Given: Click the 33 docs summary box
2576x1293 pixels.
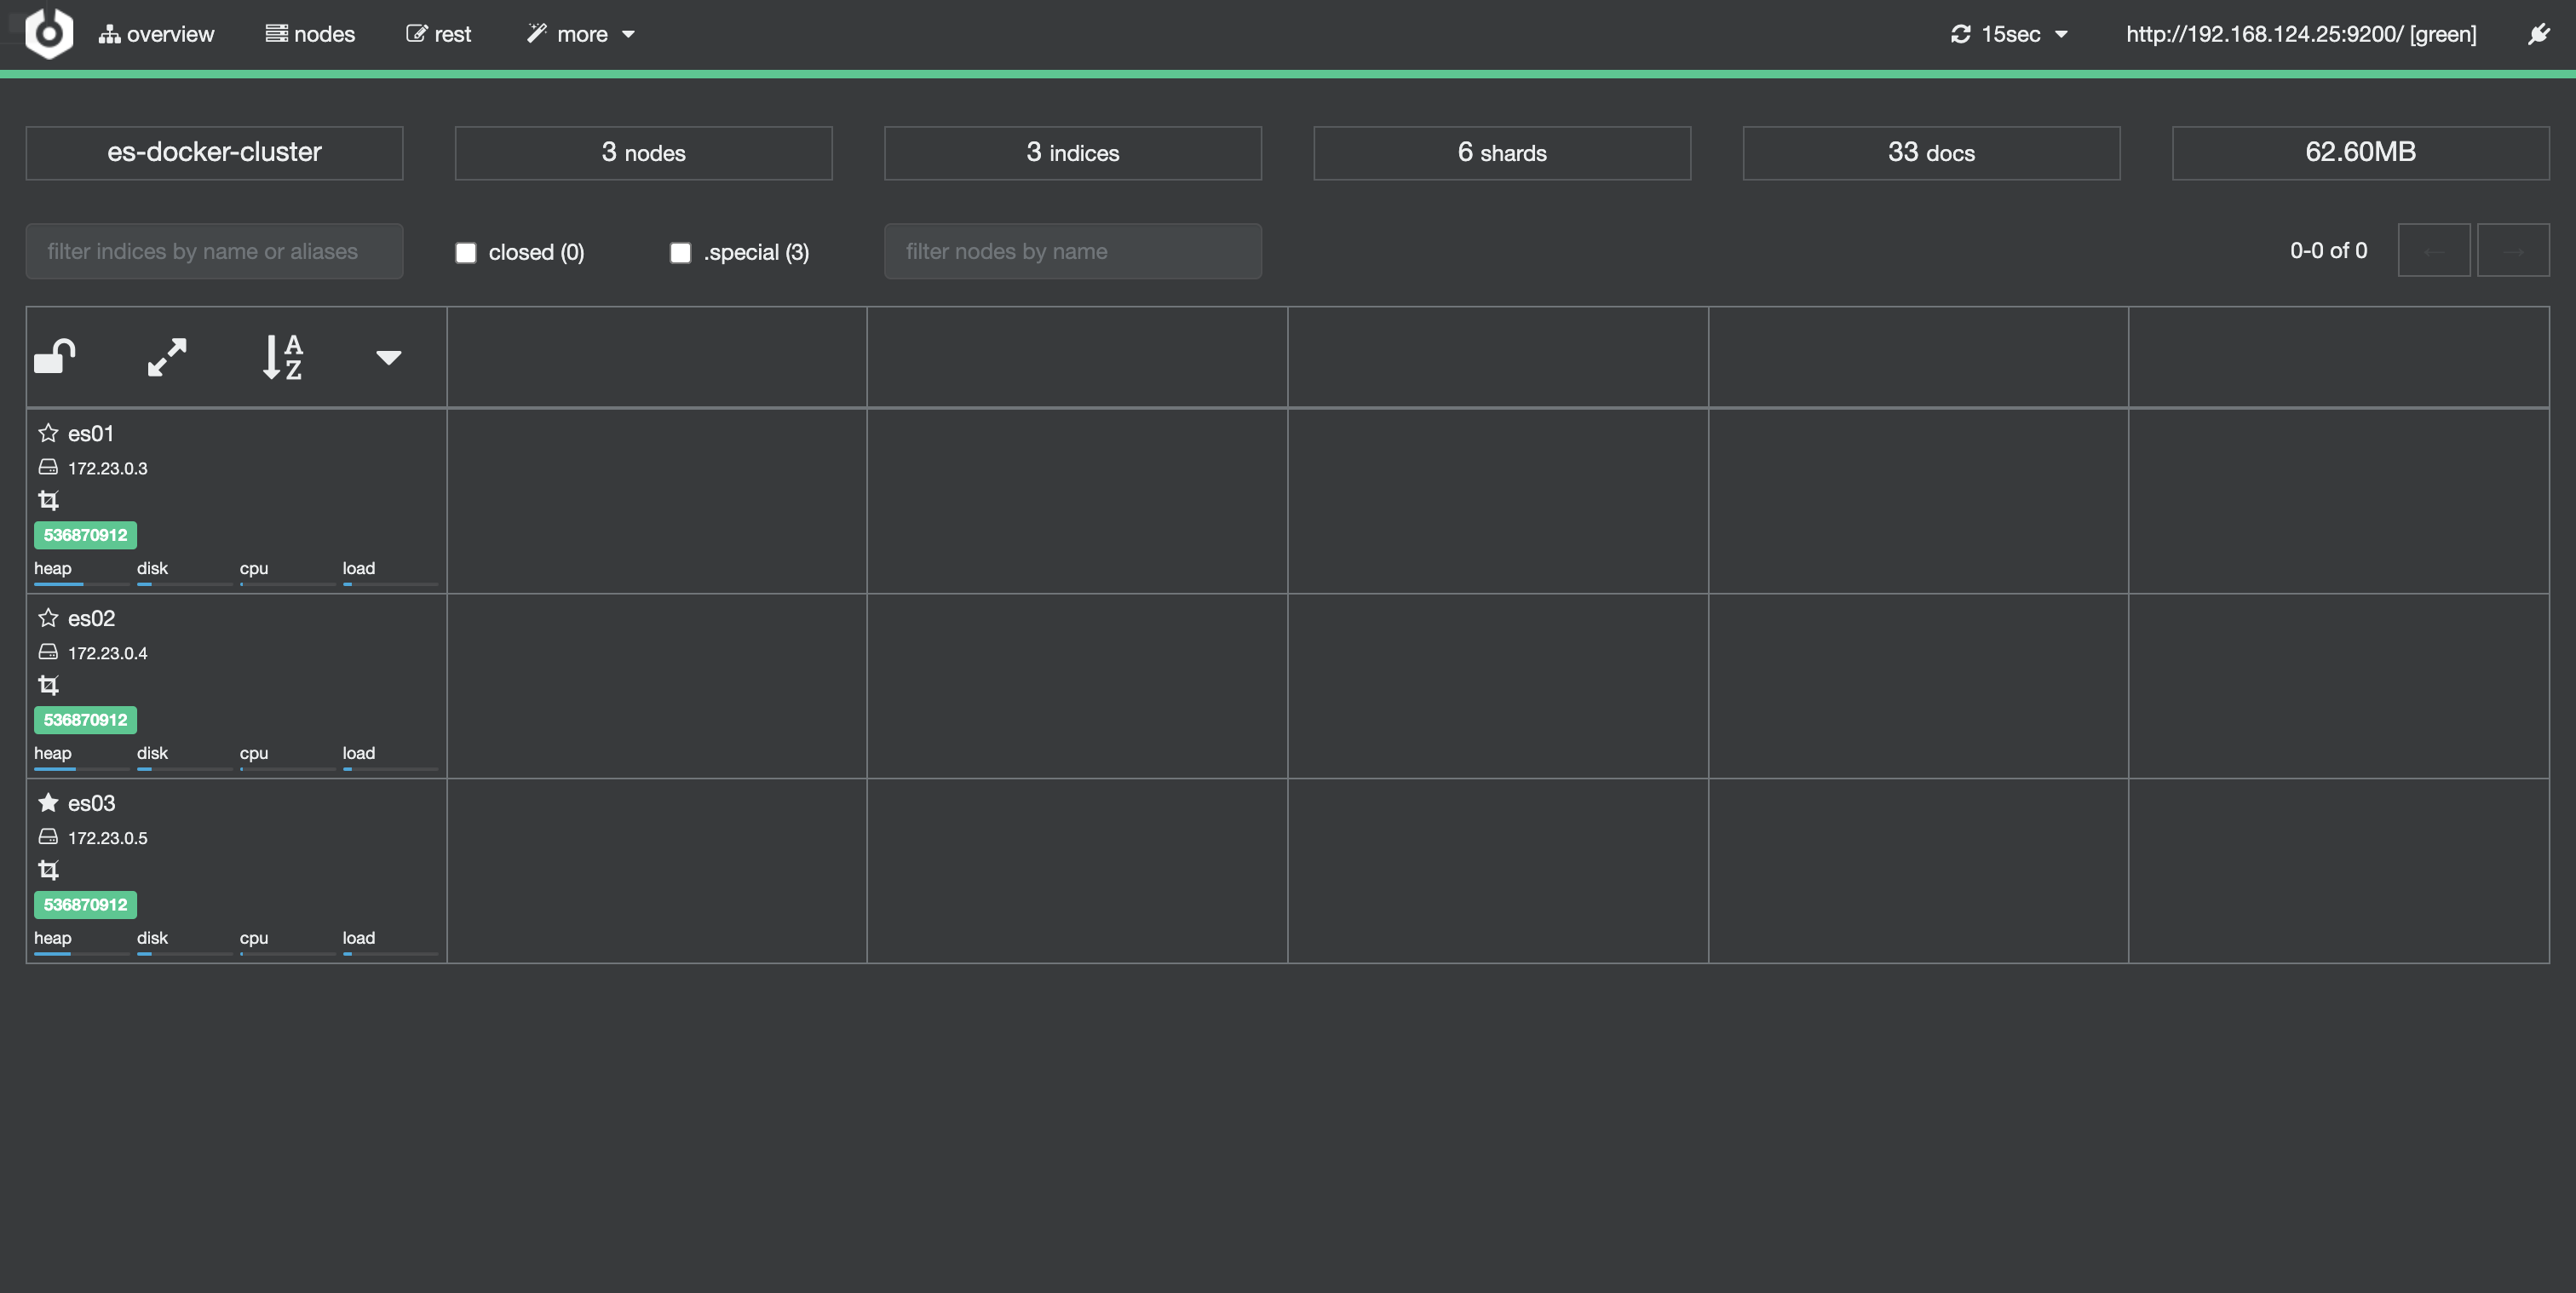Looking at the screenshot, I should [1931, 152].
